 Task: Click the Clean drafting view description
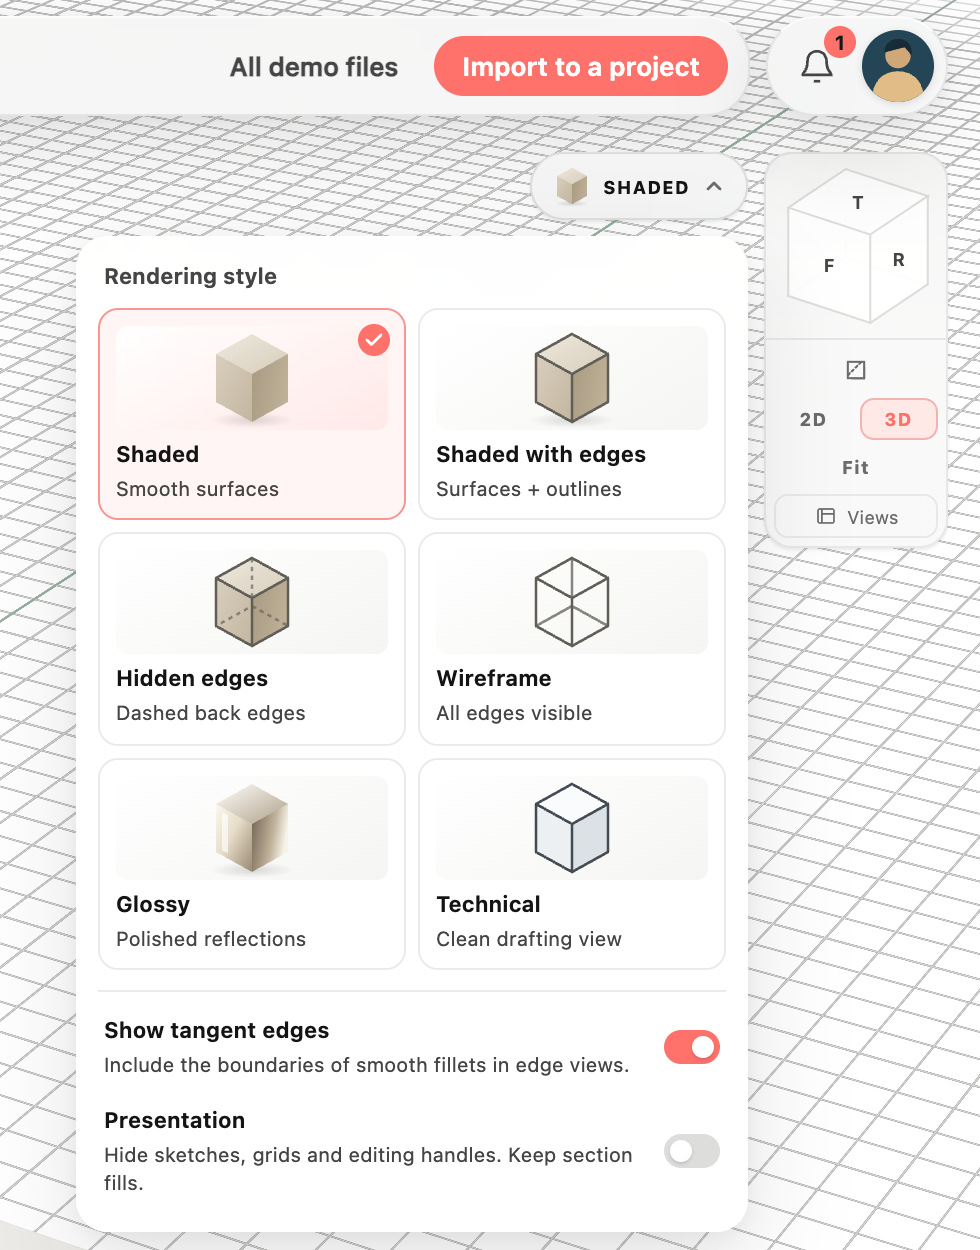tap(529, 939)
